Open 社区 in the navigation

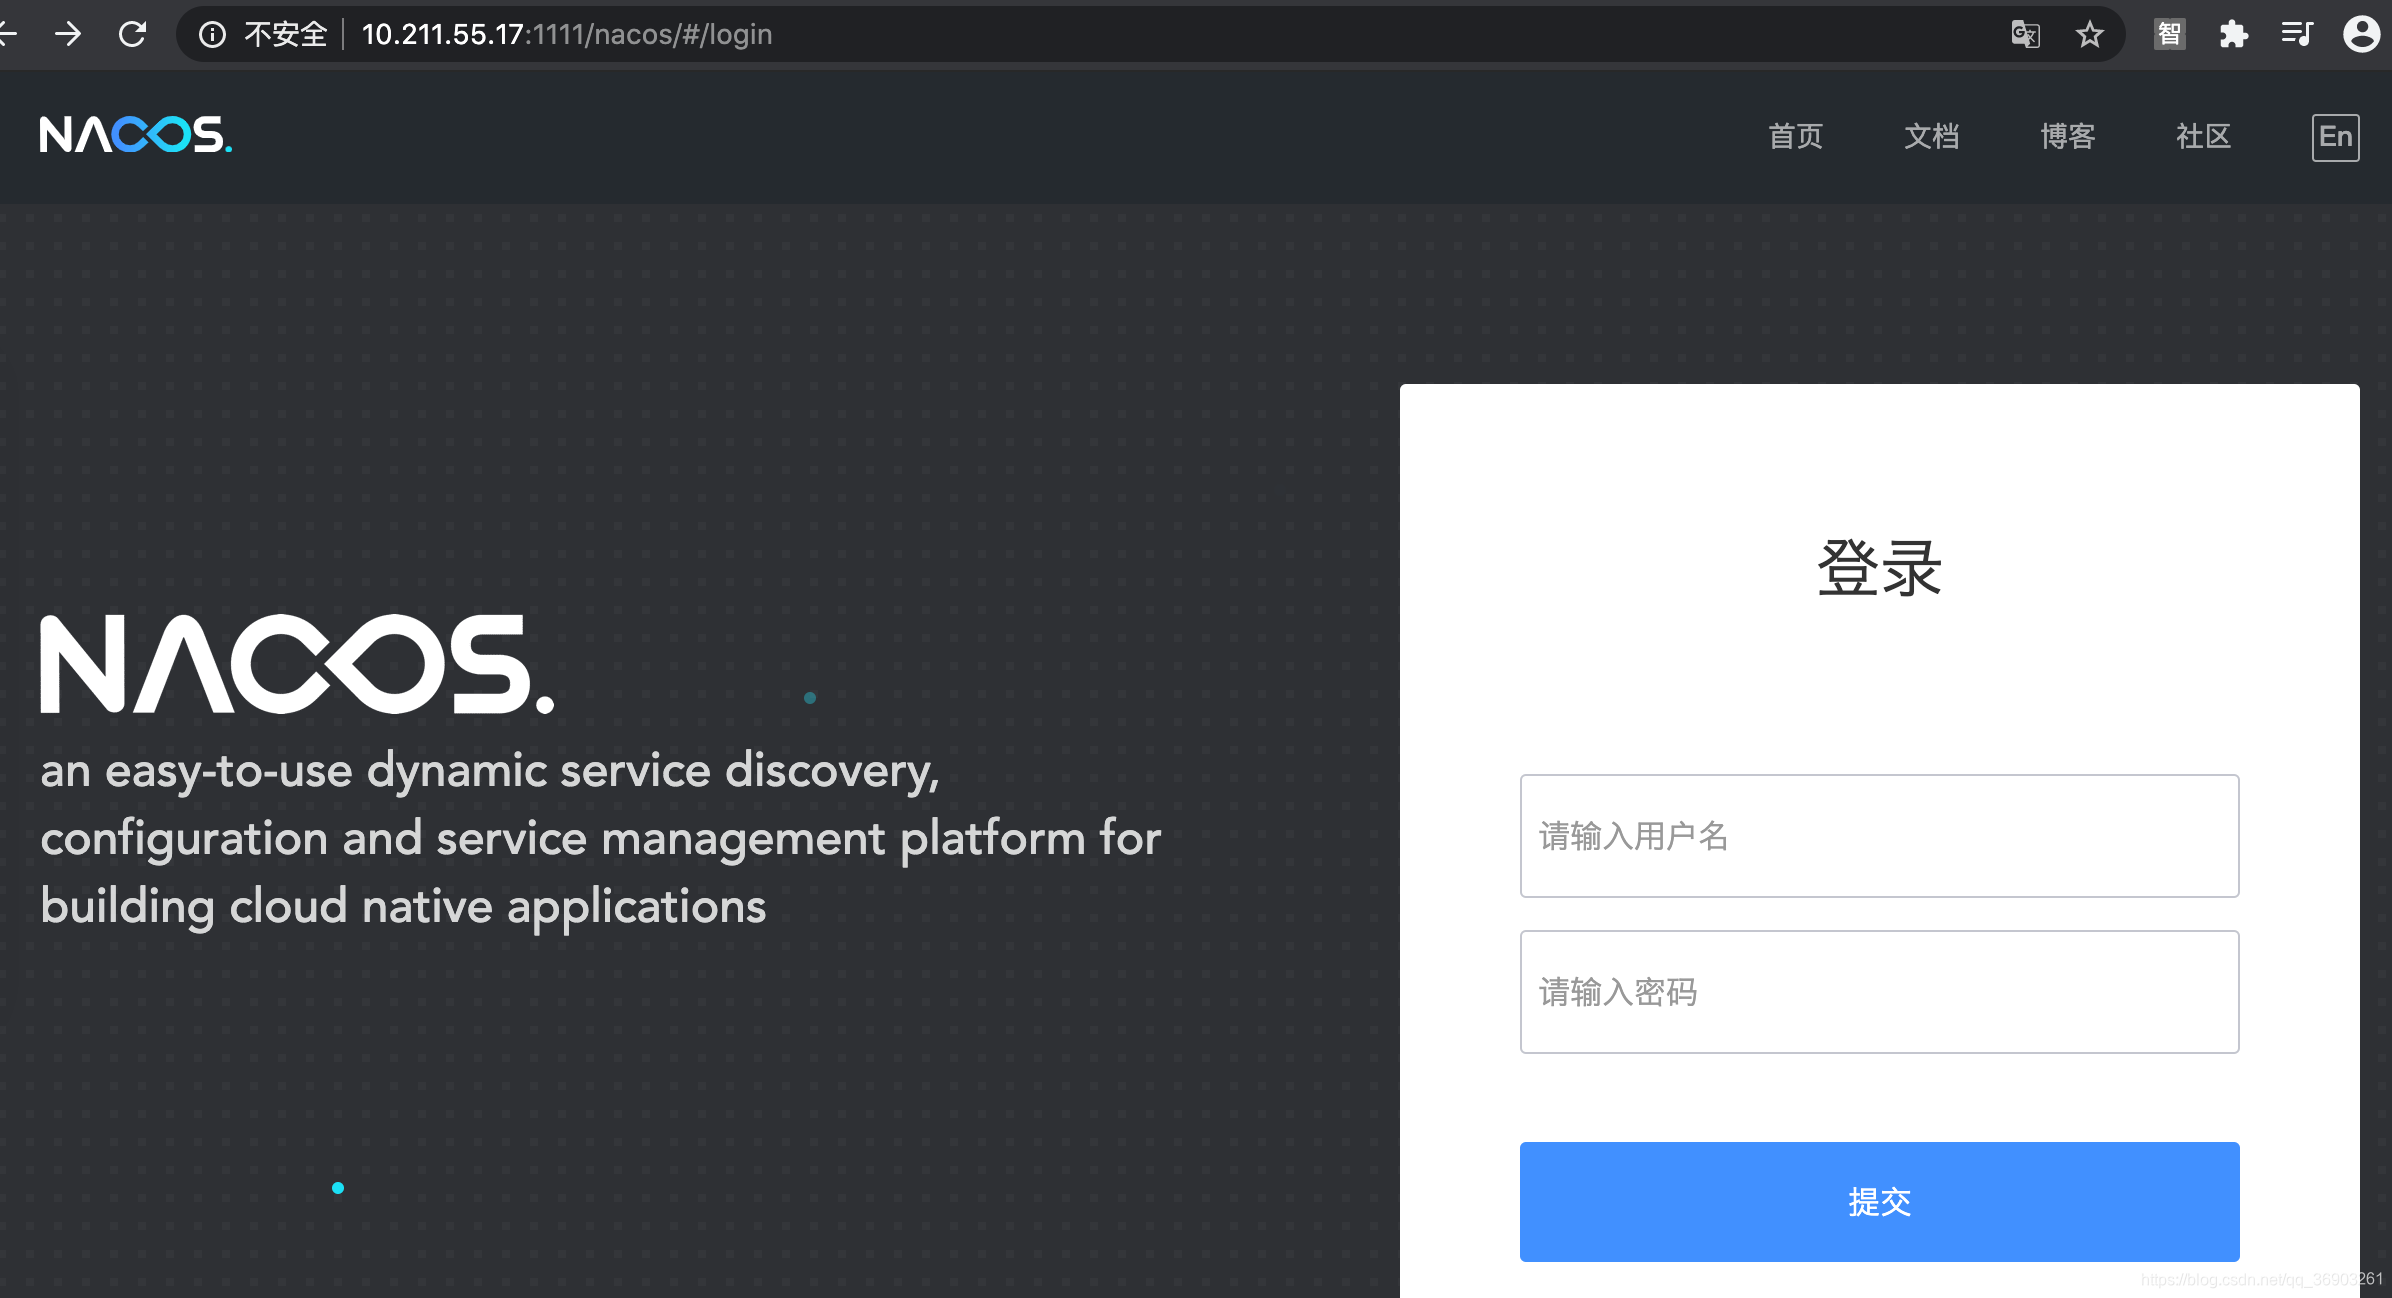[2204, 136]
